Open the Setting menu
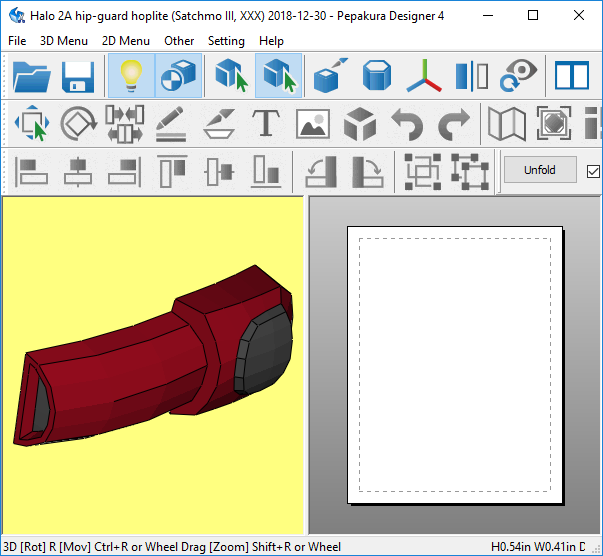 click(226, 41)
